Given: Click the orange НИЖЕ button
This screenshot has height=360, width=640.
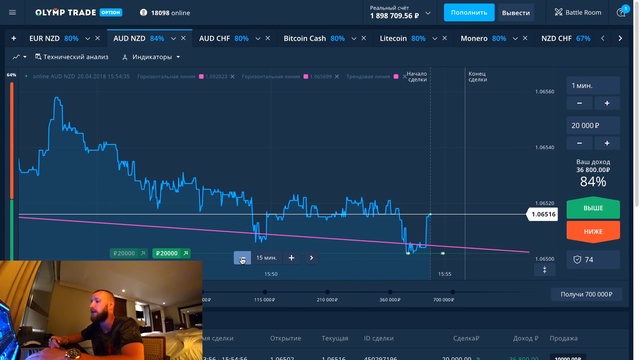Looking at the screenshot, I should [x=593, y=231].
